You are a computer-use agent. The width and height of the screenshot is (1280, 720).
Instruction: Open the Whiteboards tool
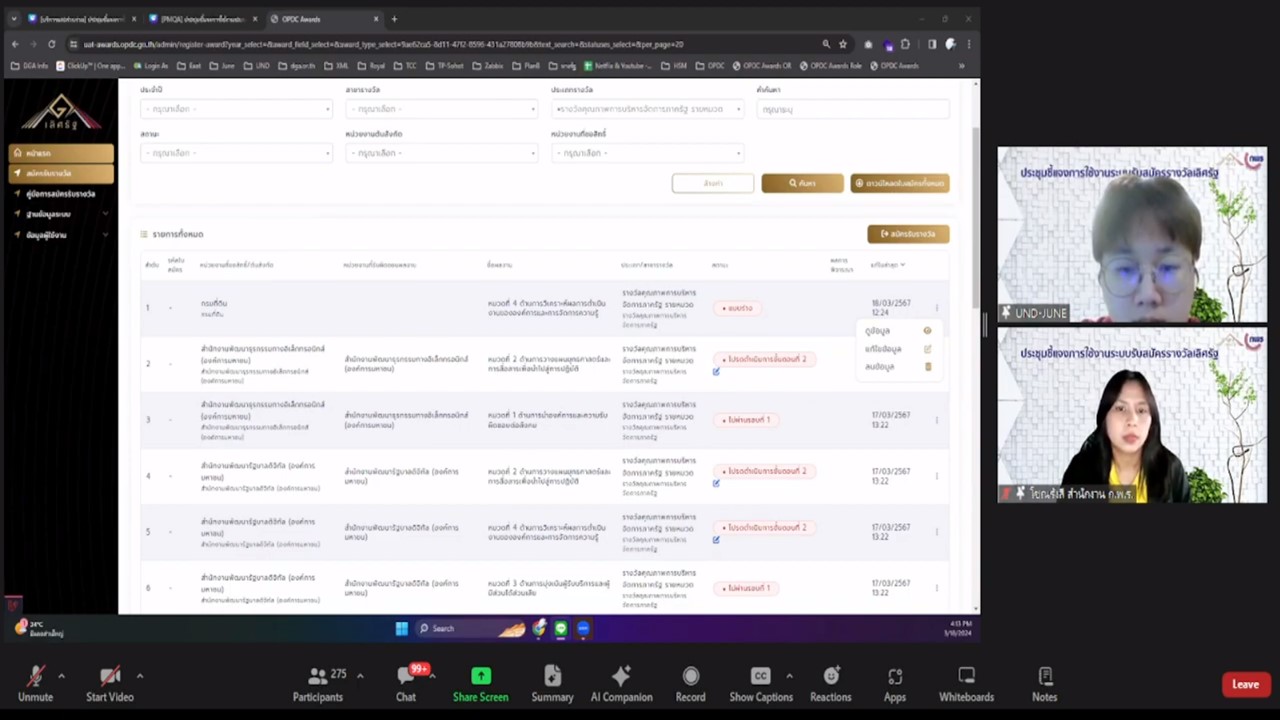pos(966,677)
